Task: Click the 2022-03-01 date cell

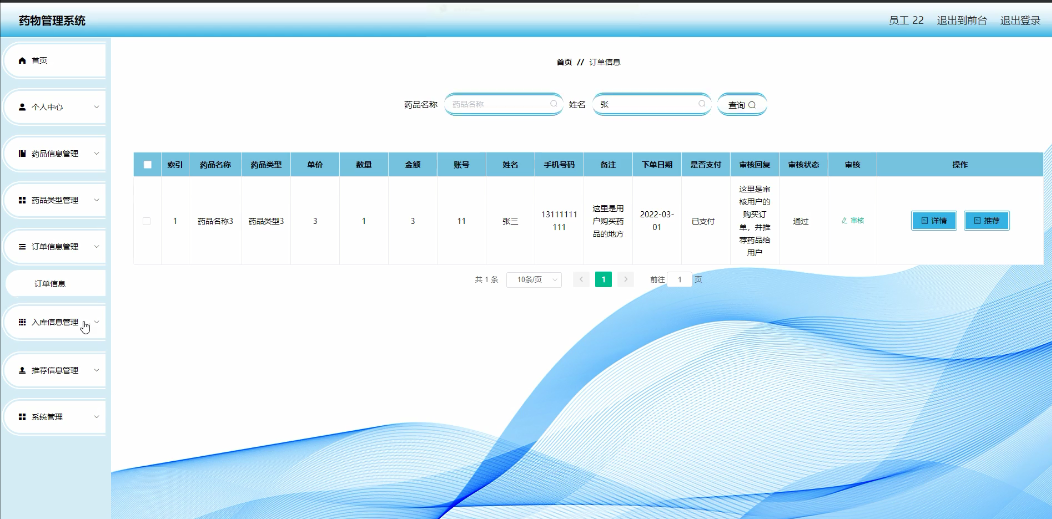Action: coord(657,221)
